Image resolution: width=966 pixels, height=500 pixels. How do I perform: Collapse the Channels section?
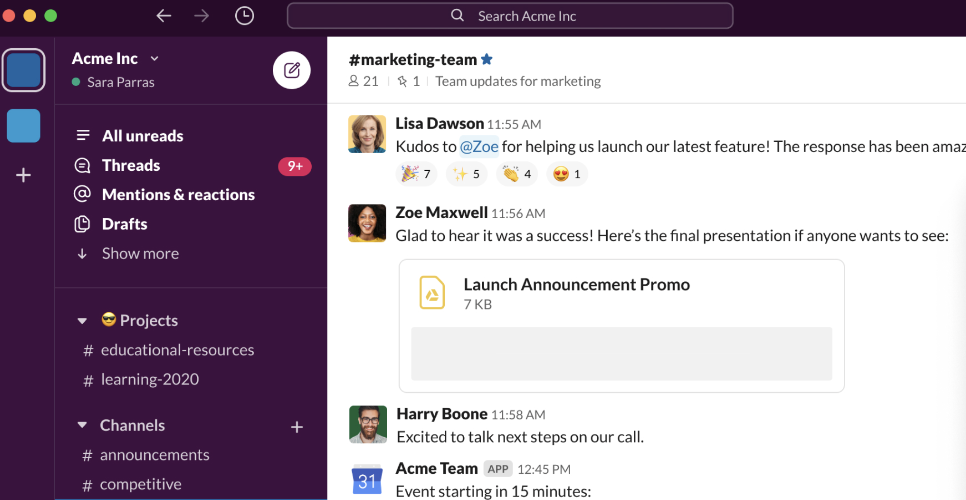(x=82, y=425)
